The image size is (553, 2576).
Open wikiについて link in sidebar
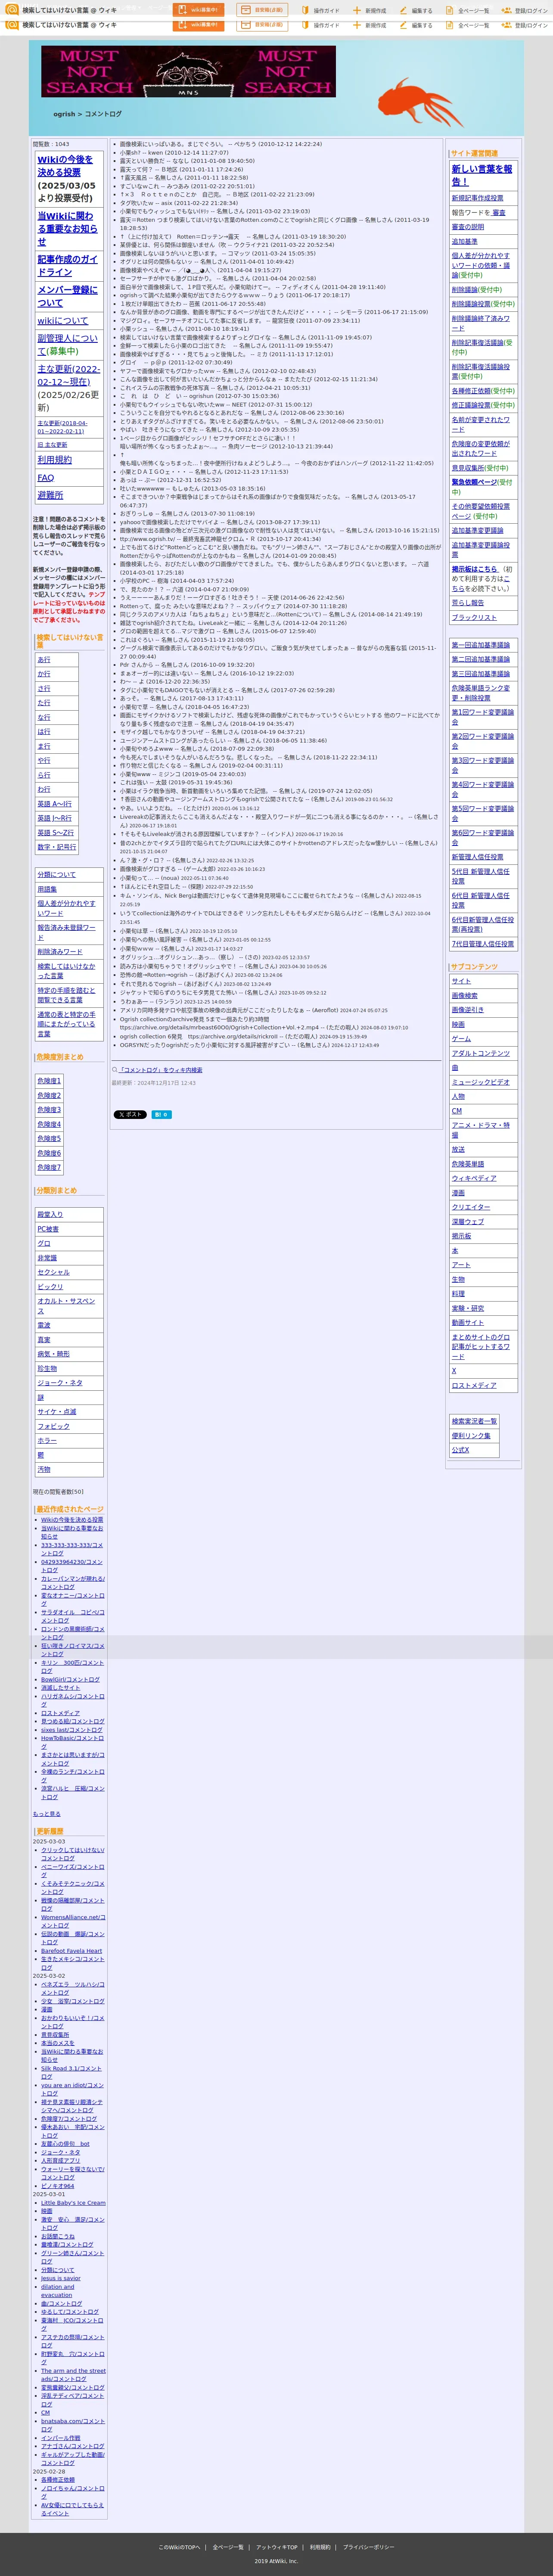click(x=62, y=321)
